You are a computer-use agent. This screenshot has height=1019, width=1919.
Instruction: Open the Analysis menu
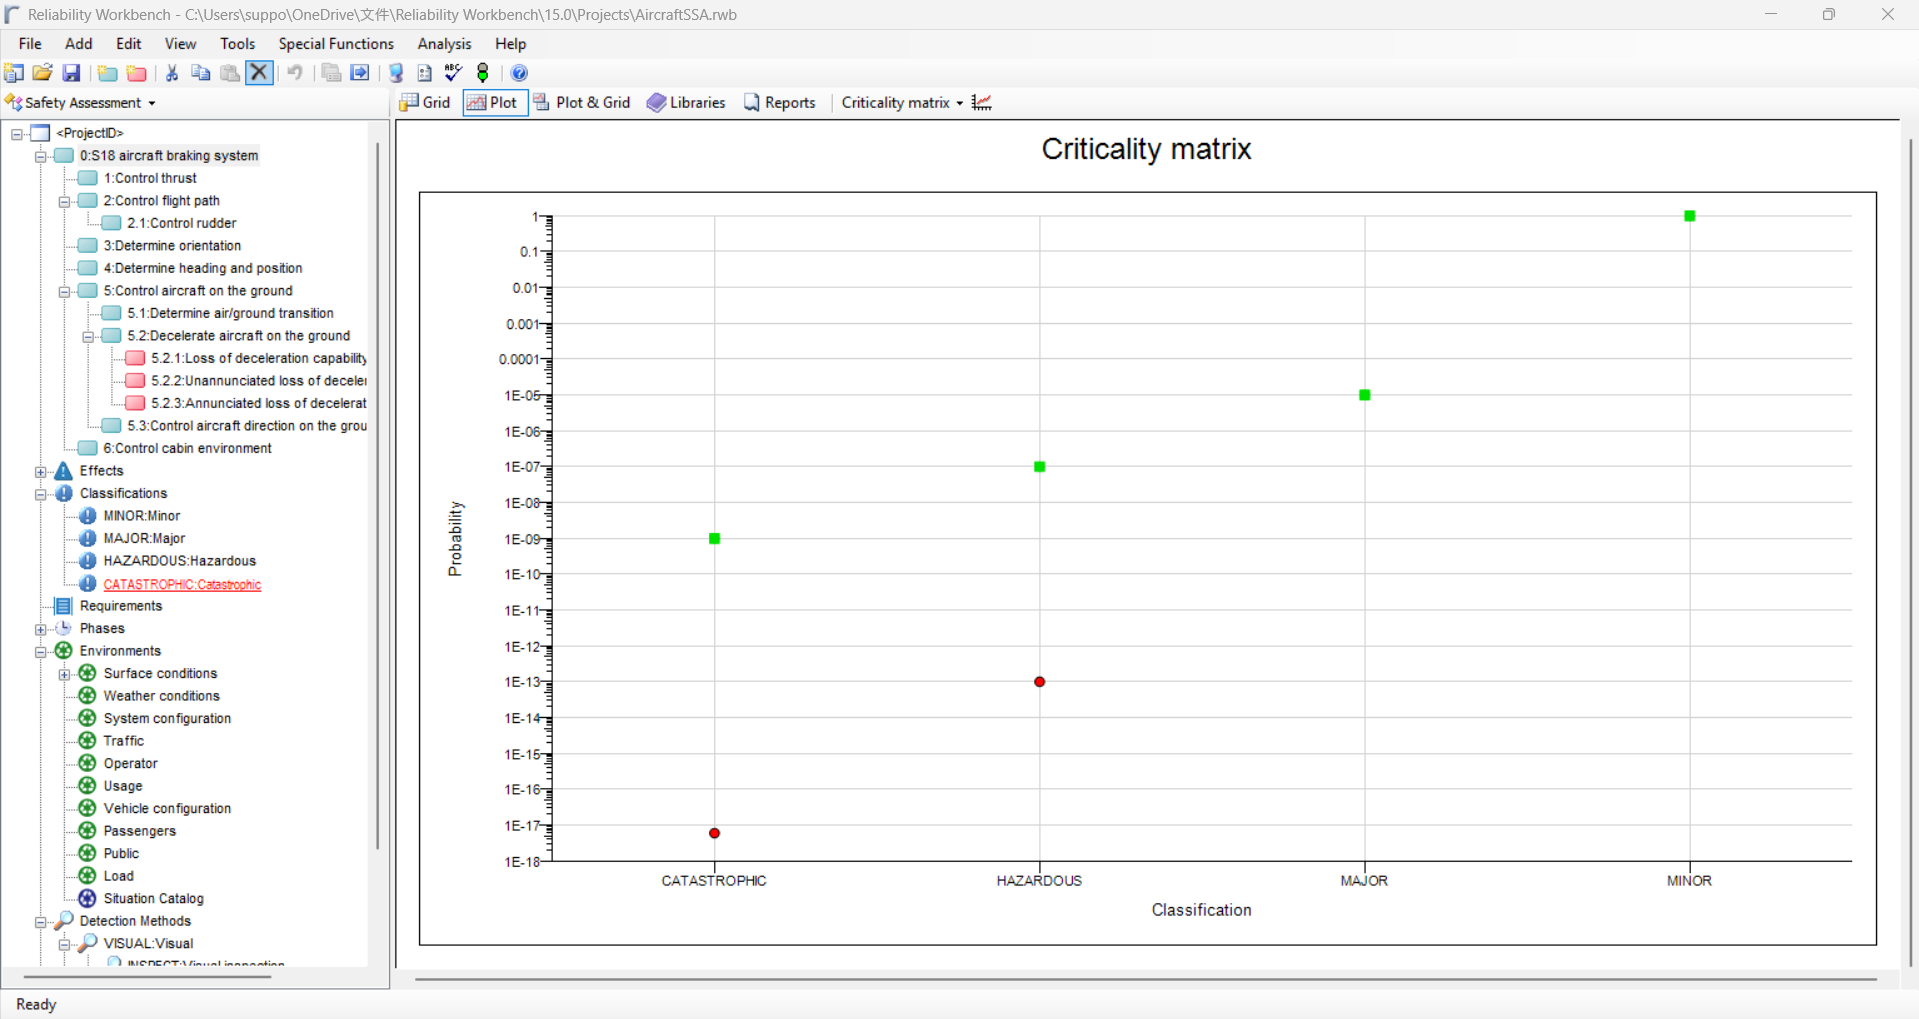(x=444, y=44)
